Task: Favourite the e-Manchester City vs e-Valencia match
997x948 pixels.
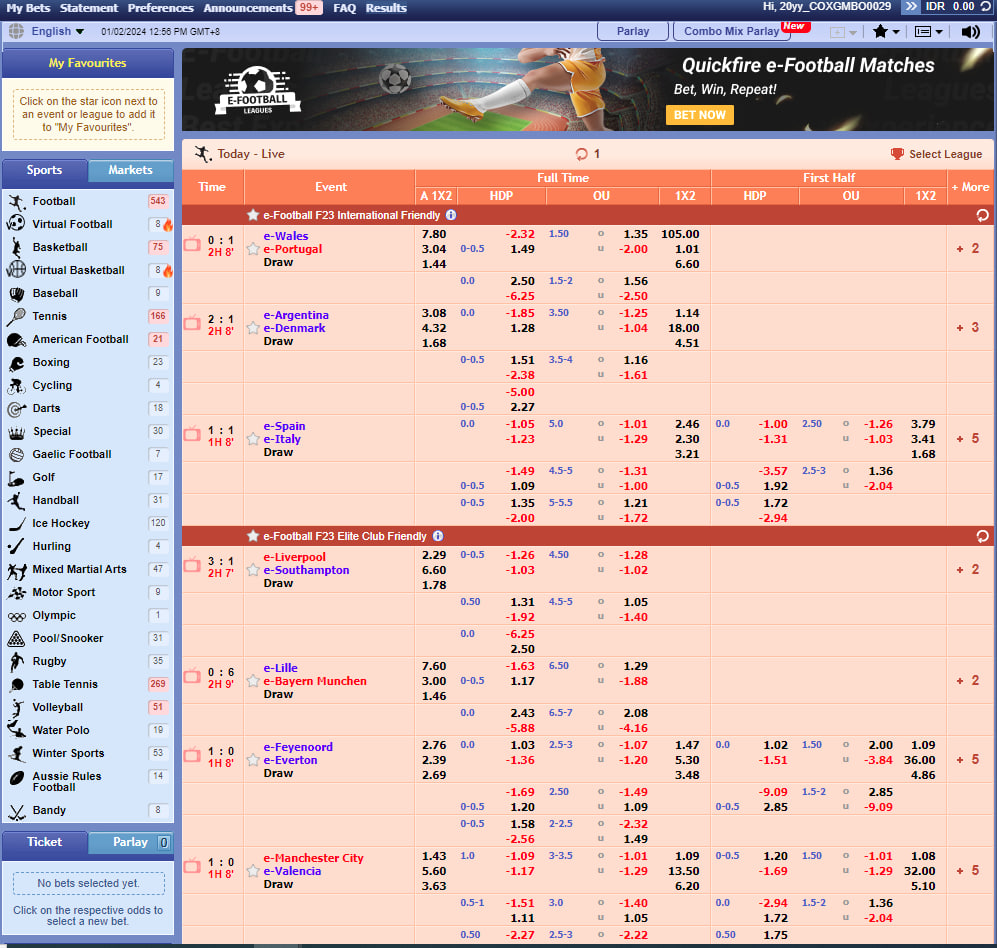Action: (253, 871)
